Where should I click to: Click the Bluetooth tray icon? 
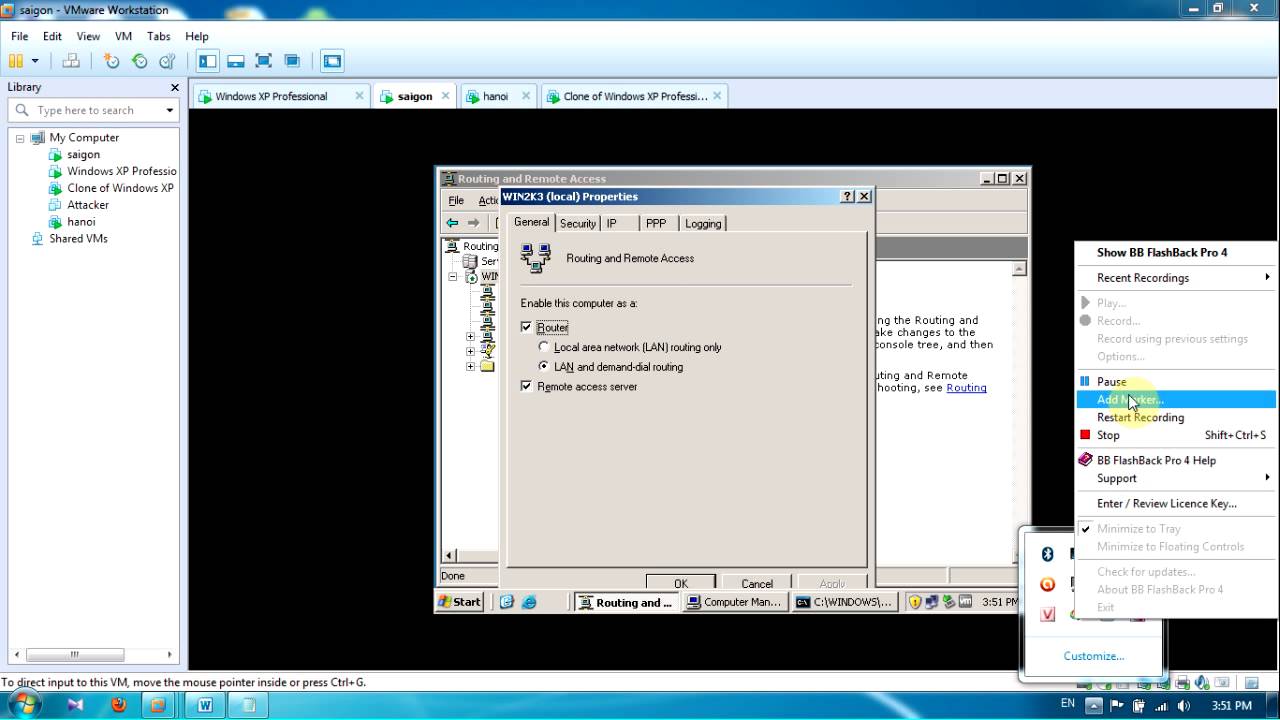1047,554
